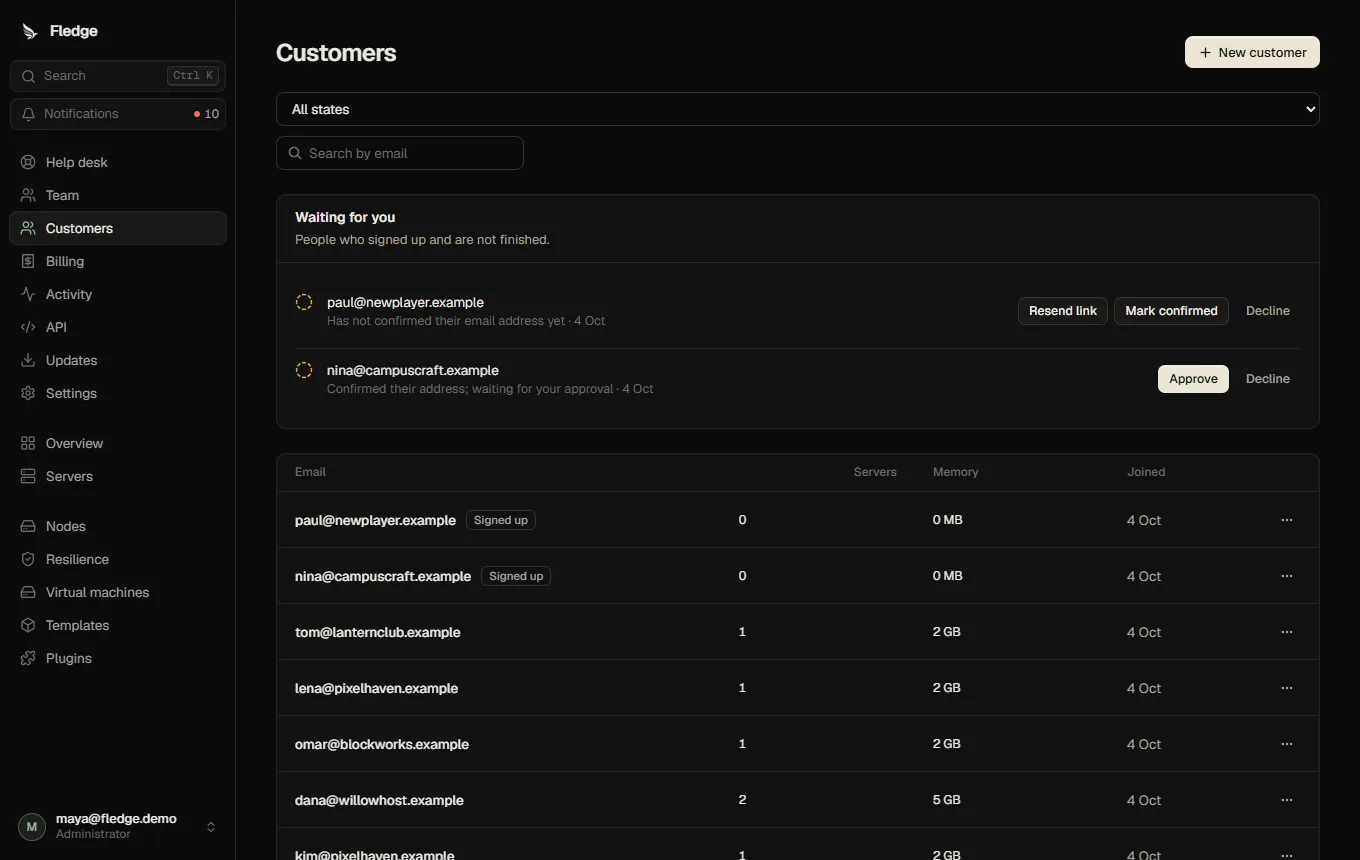This screenshot has height=860, width=1360.
Task: Click the Ctrl K shortcut badge
Action: [193, 76]
